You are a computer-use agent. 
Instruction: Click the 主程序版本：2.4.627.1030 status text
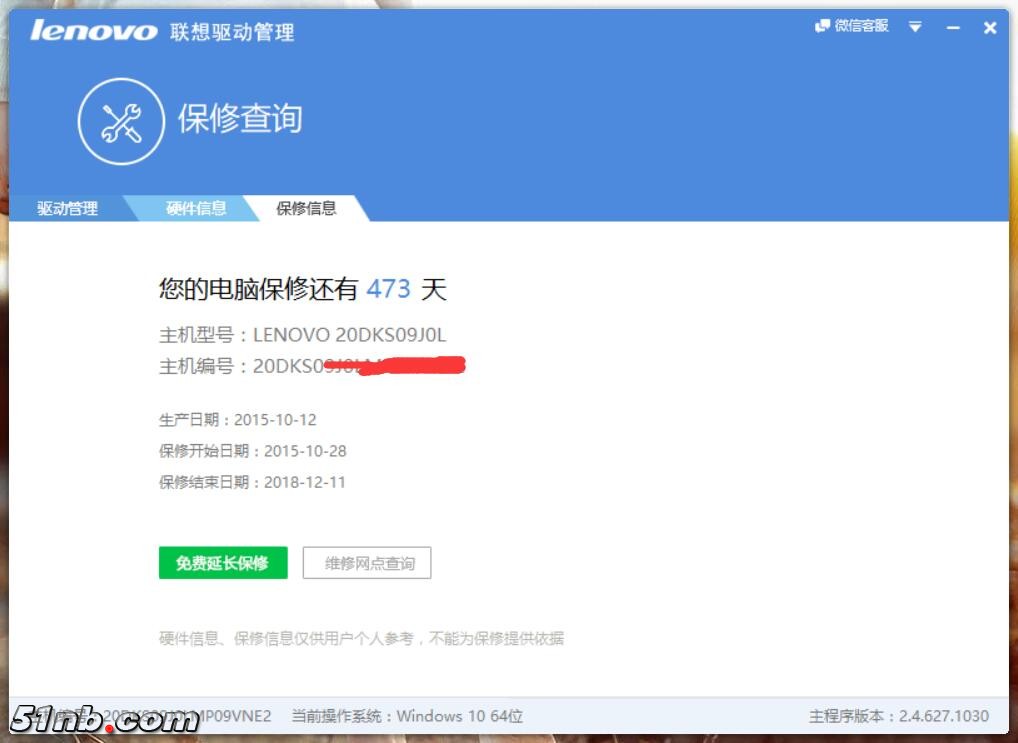pos(899,716)
